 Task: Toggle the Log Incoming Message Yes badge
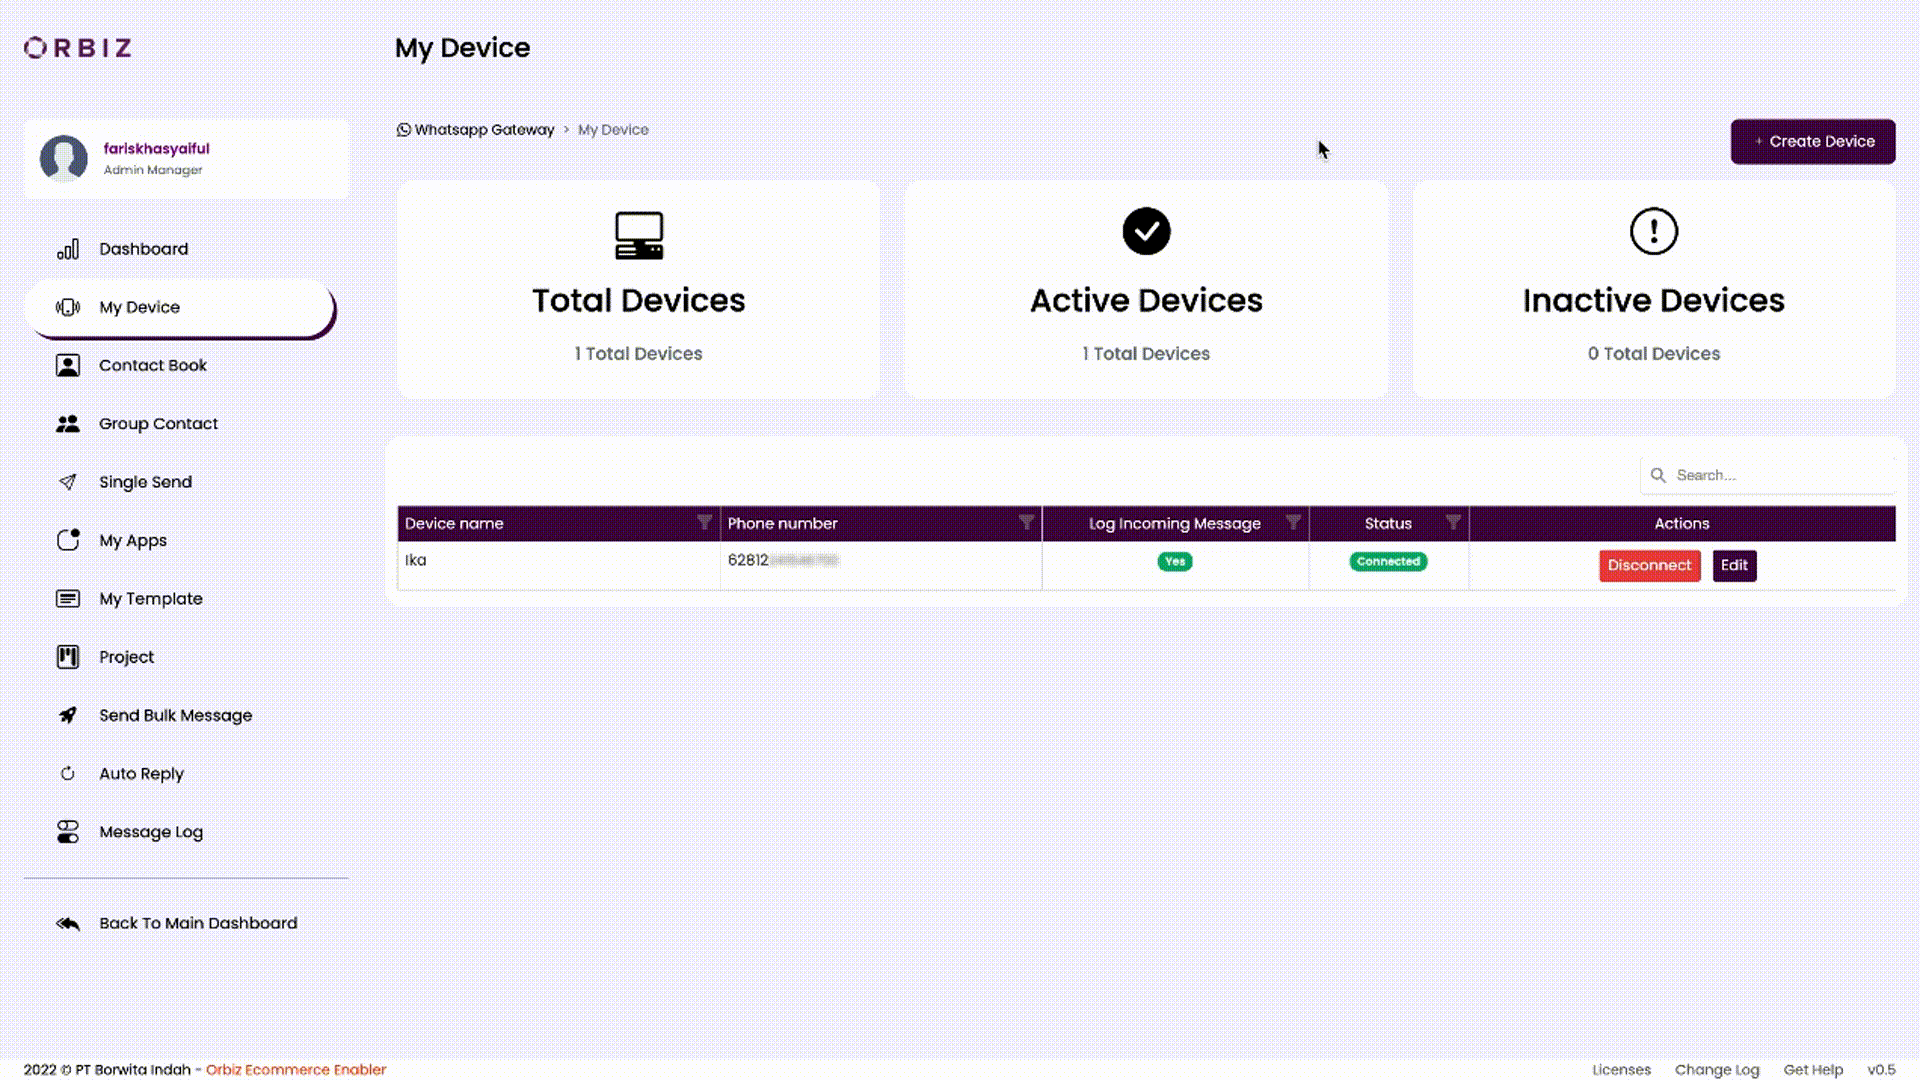point(1175,562)
